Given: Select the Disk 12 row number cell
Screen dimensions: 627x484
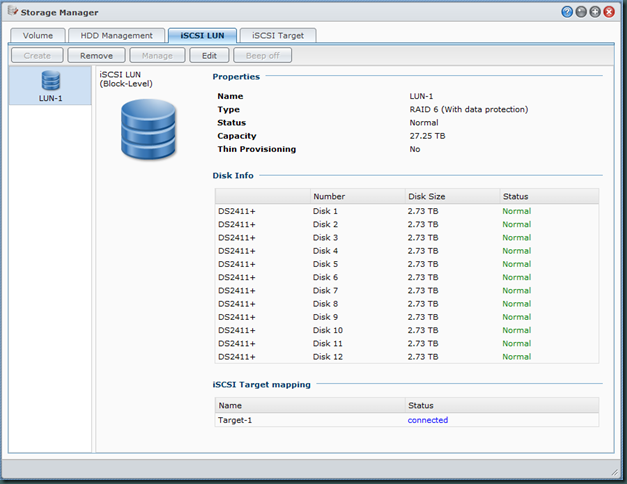Looking at the screenshot, I should tap(327, 356).
